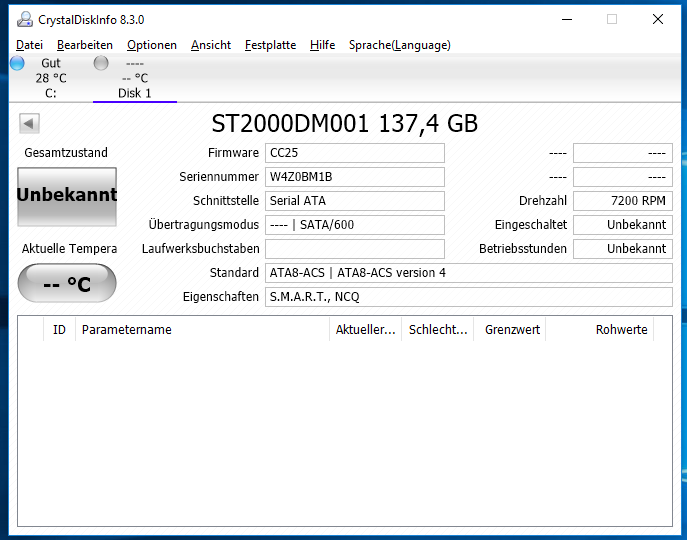Click the Aktuelle Tempera label
687x540 pixels.
pyautogui.click(x=69, y=249)
